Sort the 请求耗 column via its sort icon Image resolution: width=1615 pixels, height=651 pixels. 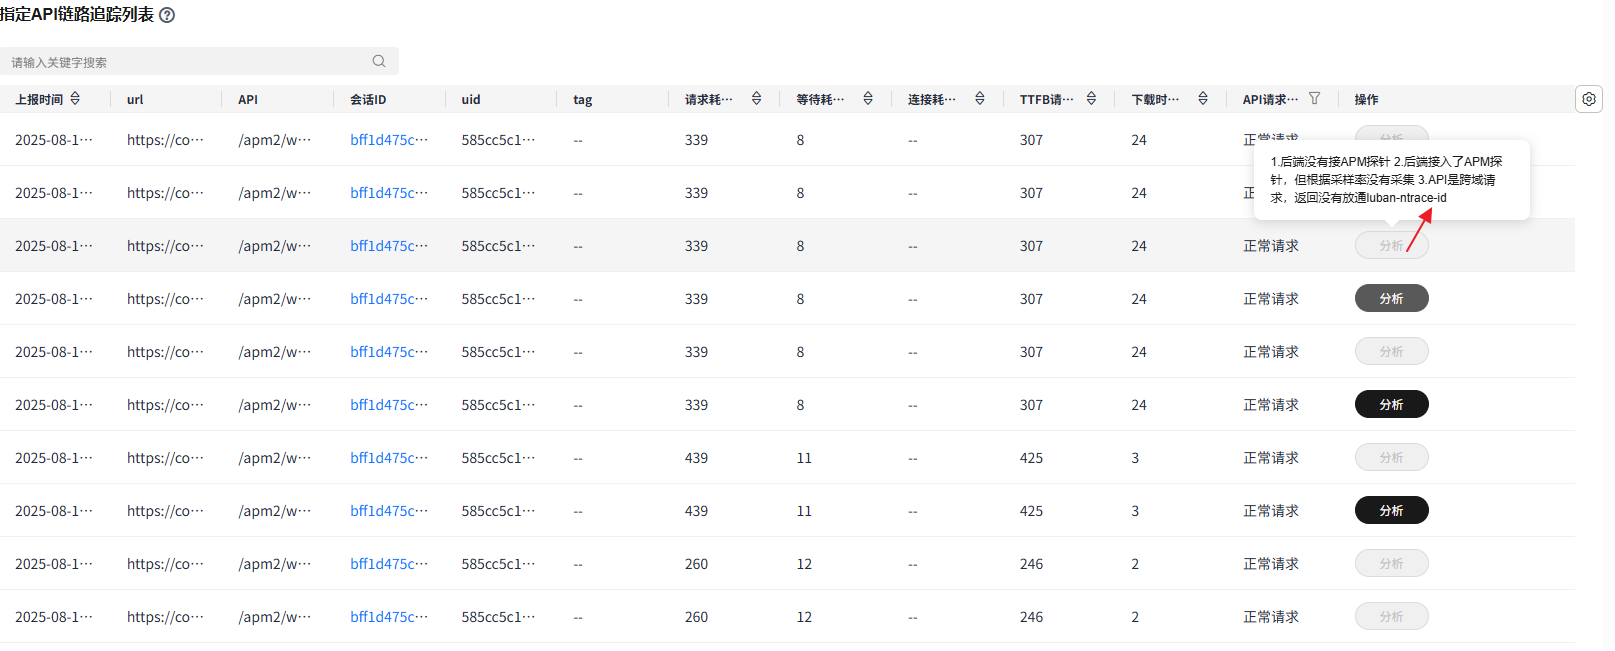(756, 99)
